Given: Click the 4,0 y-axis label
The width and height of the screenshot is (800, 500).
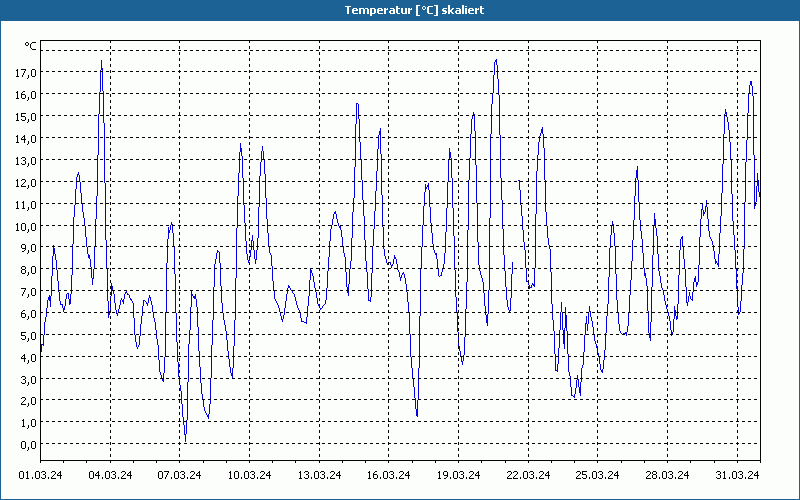Looking at the screenshot, I should pos(29,357).
